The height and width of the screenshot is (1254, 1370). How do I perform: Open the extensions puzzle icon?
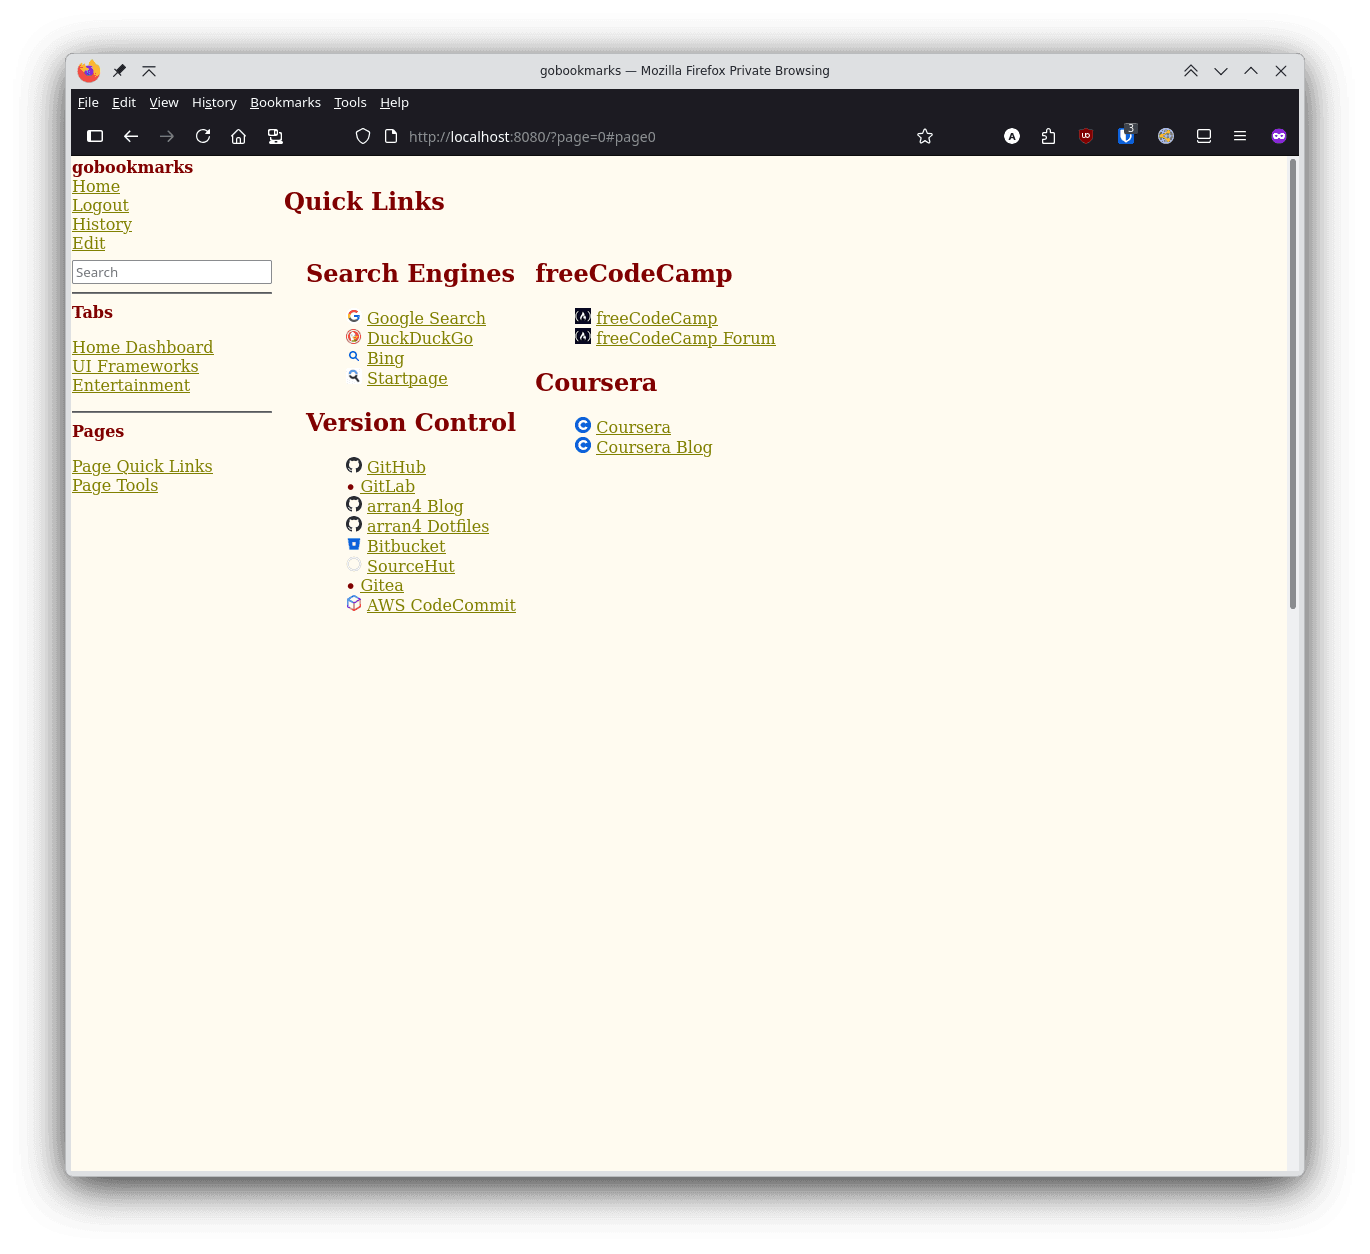coord(1048,136)
